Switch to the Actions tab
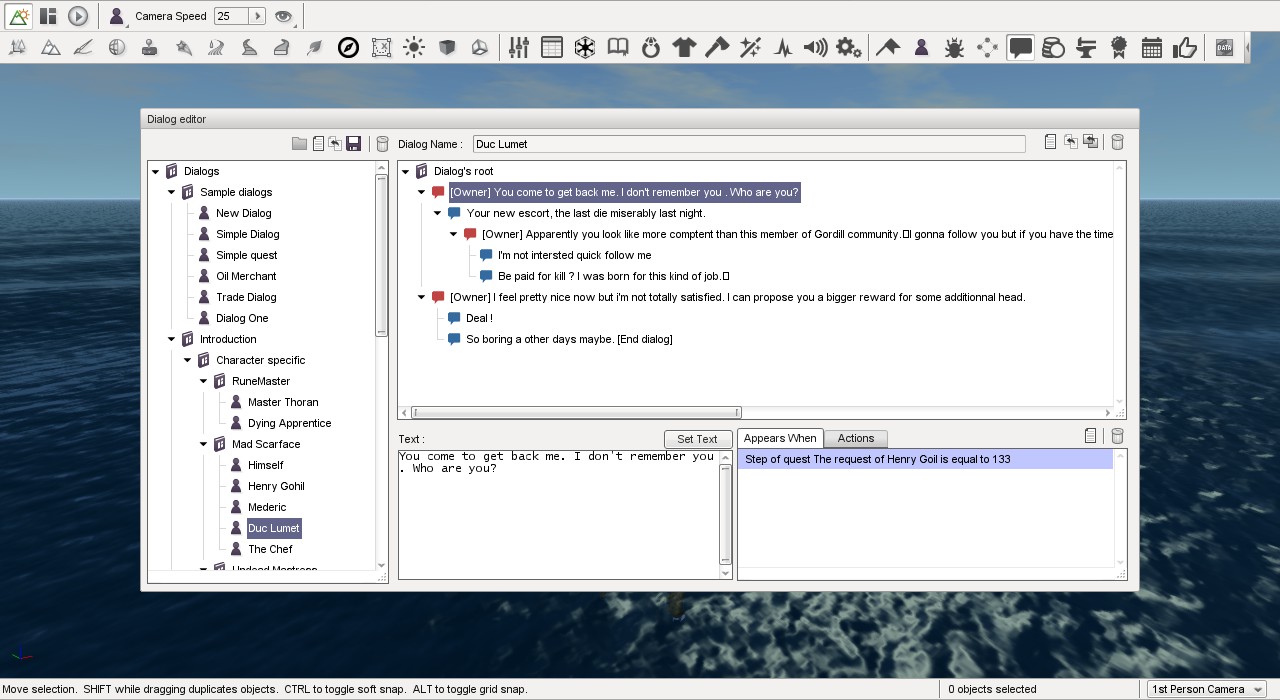1280x700 pixels. (x=855, y=438)
